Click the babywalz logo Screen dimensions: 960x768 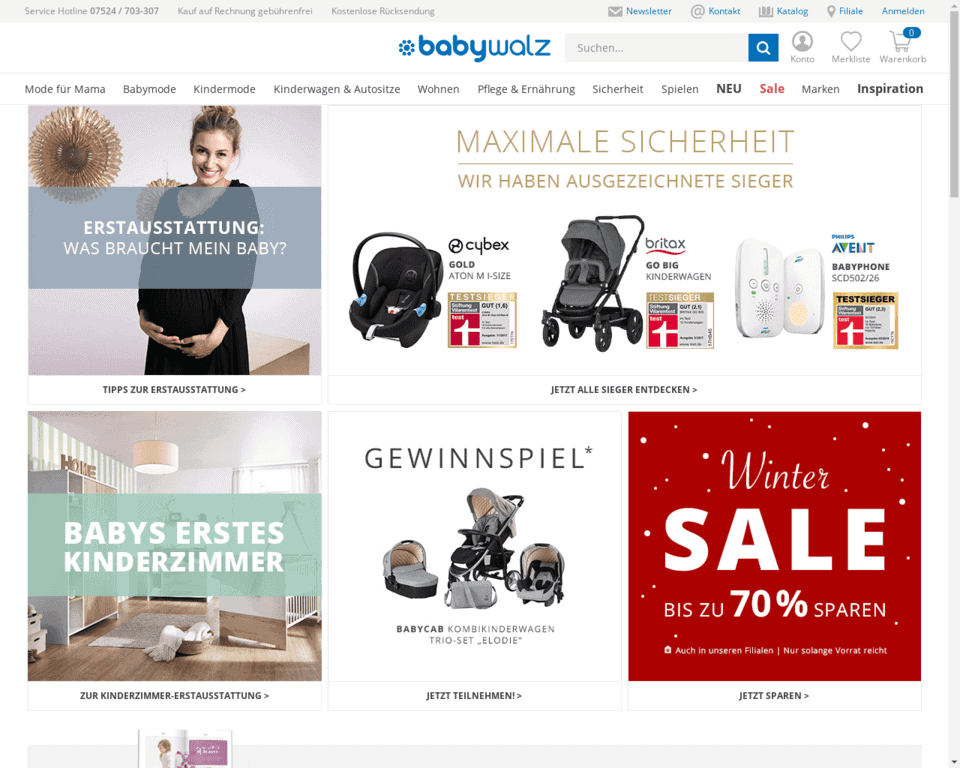pyautogui.click(x=474, y=47)
